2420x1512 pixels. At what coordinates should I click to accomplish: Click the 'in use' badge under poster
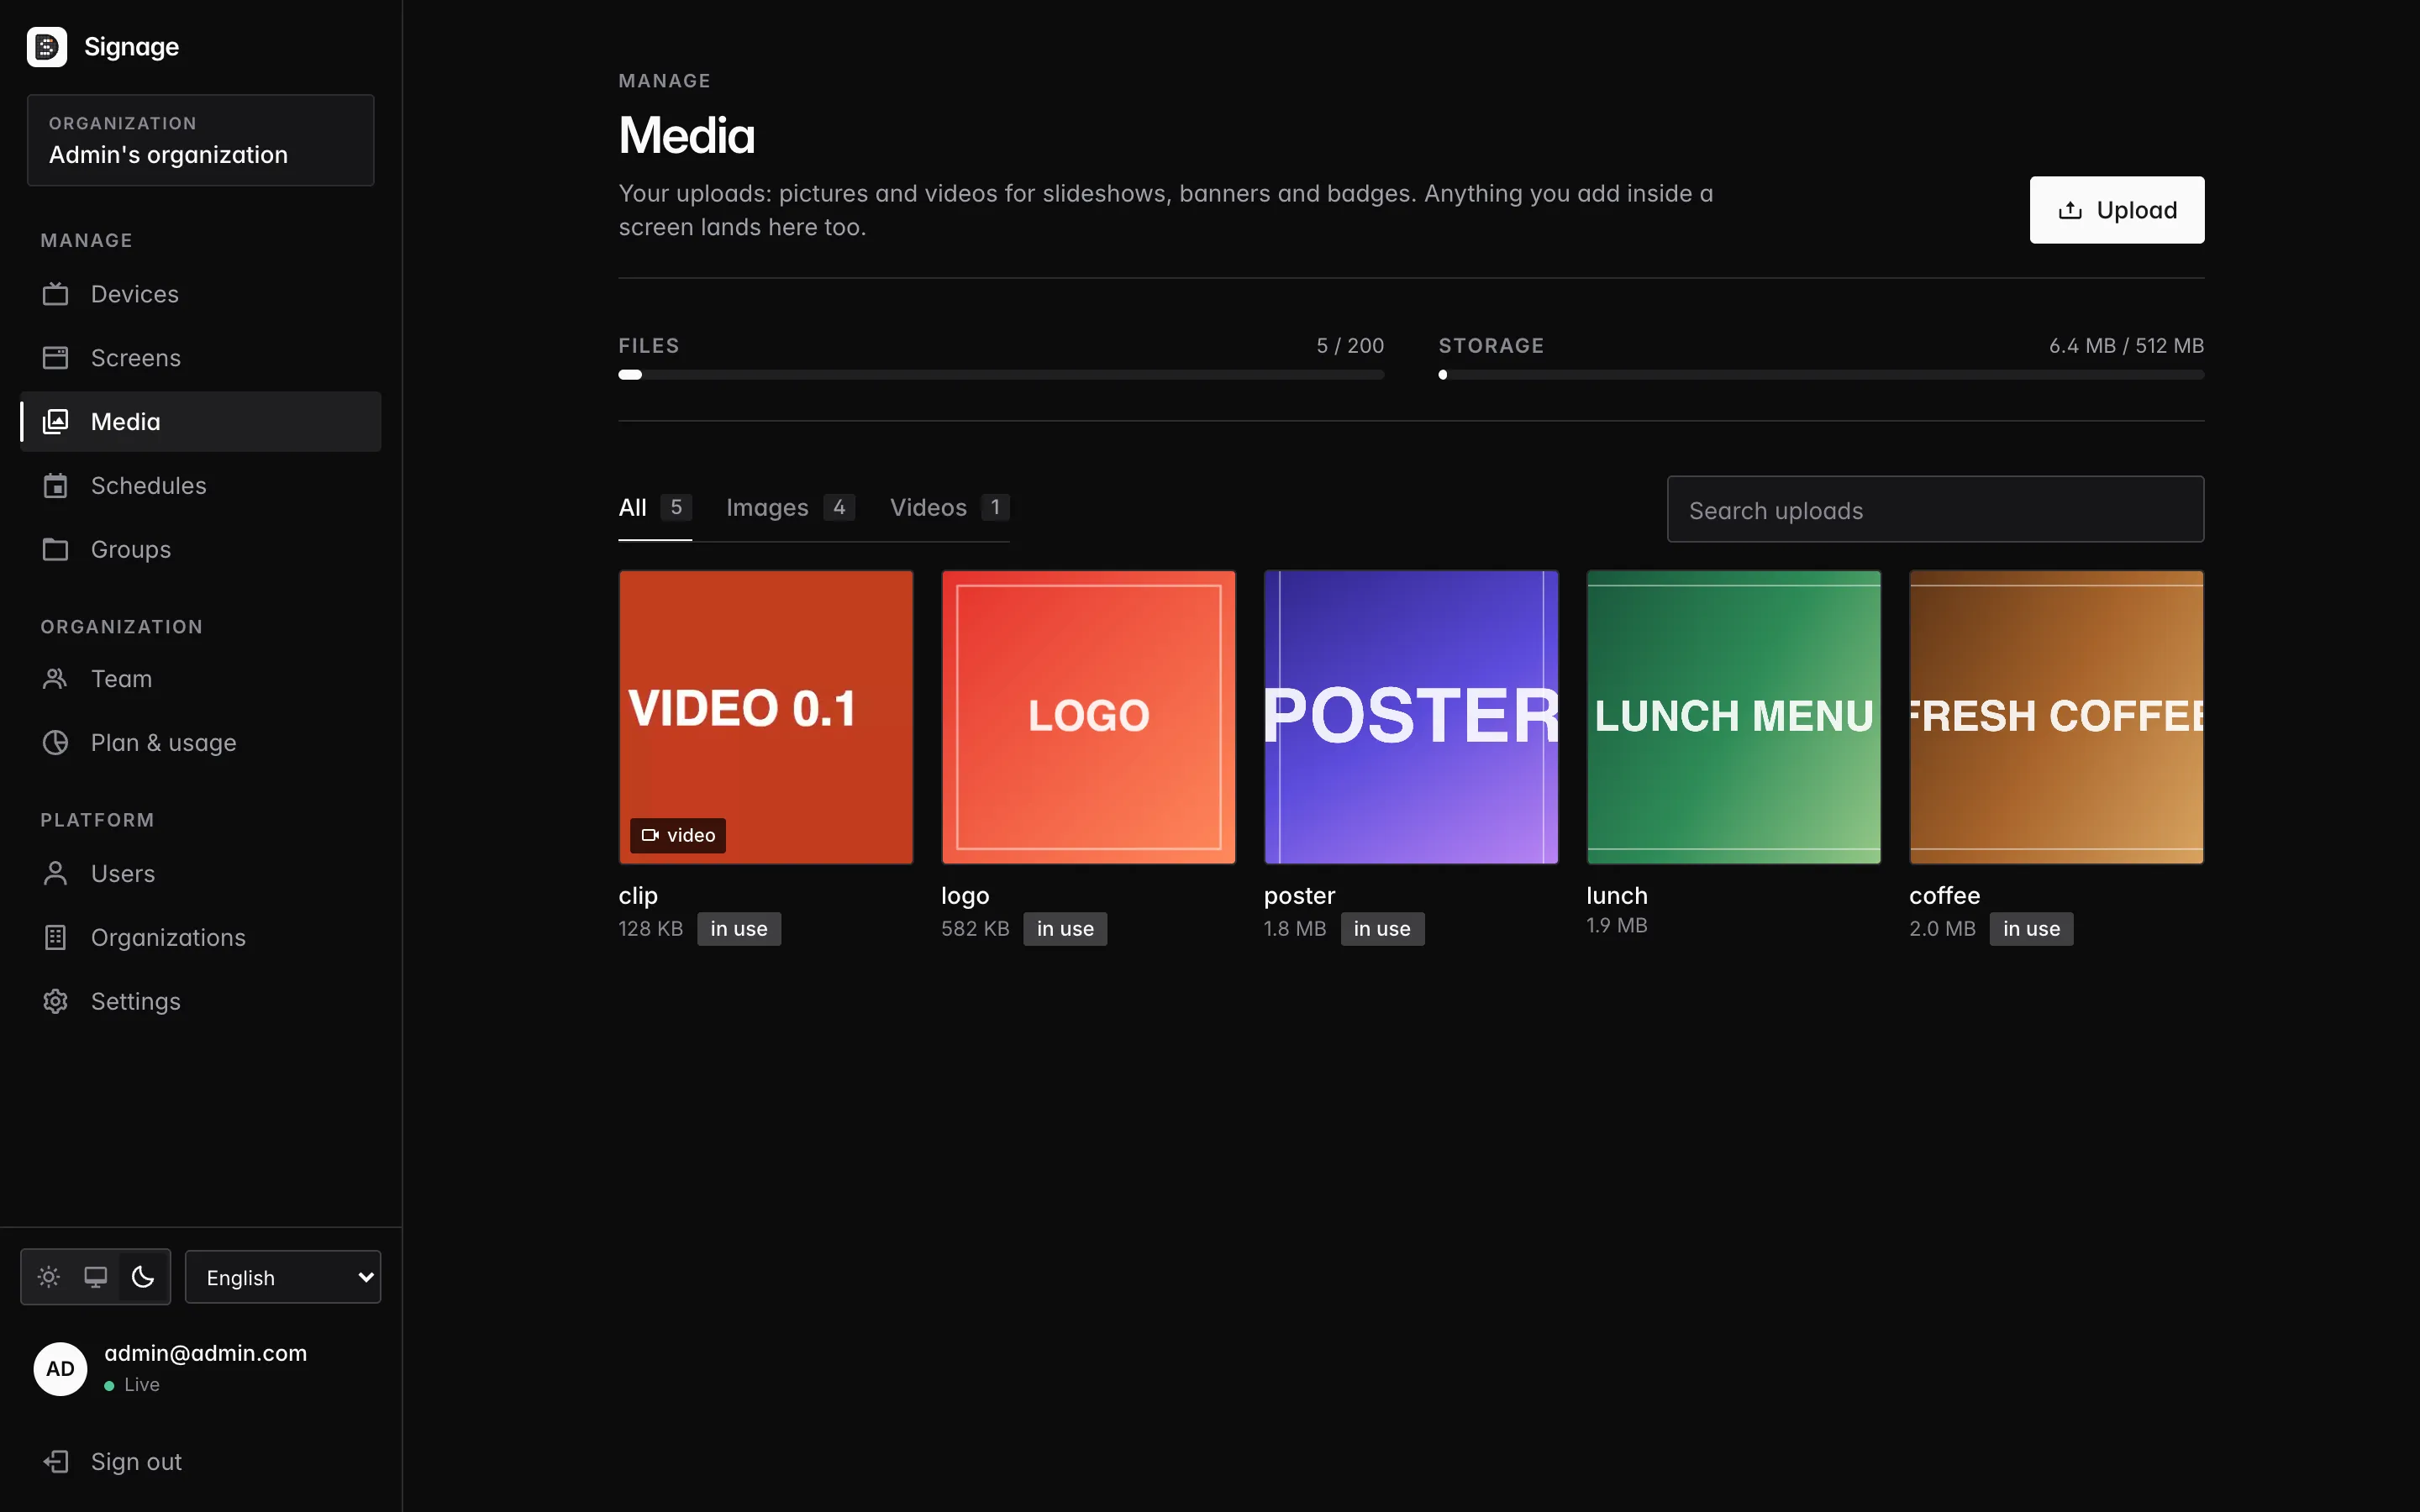[x=1382, y=929]
